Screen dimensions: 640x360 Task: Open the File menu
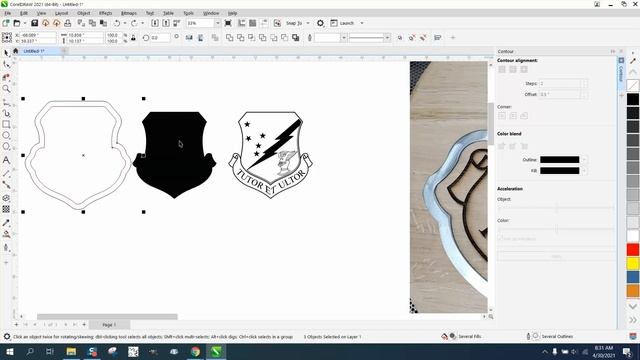point(8,13)
